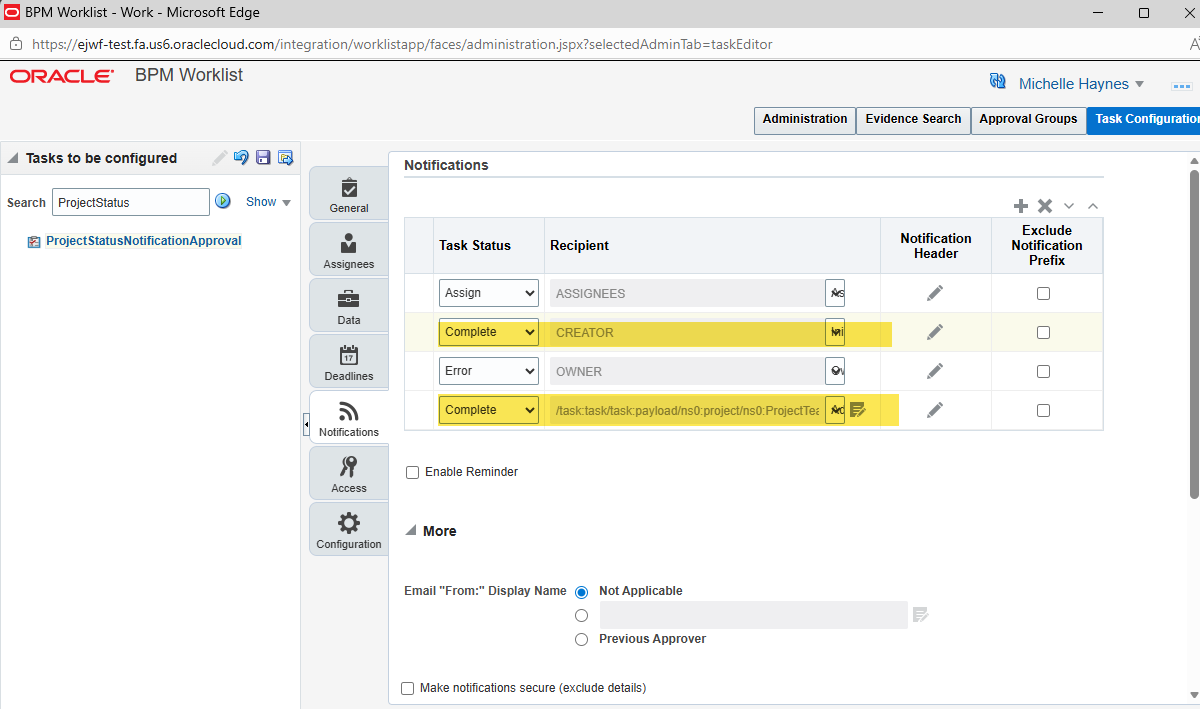Open the Complete status dropdown in CREATOR row

(x=489, y=332)
